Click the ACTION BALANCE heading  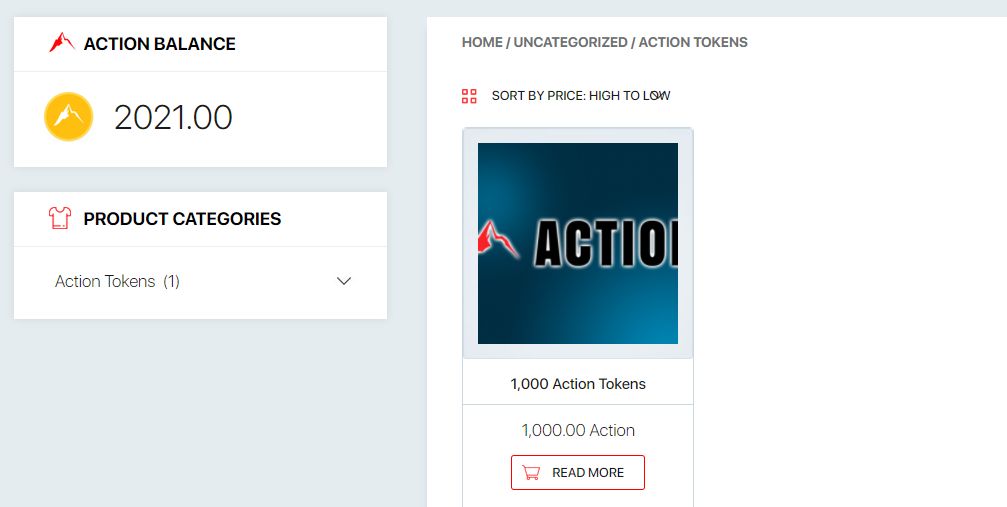[x=160, y=44]
